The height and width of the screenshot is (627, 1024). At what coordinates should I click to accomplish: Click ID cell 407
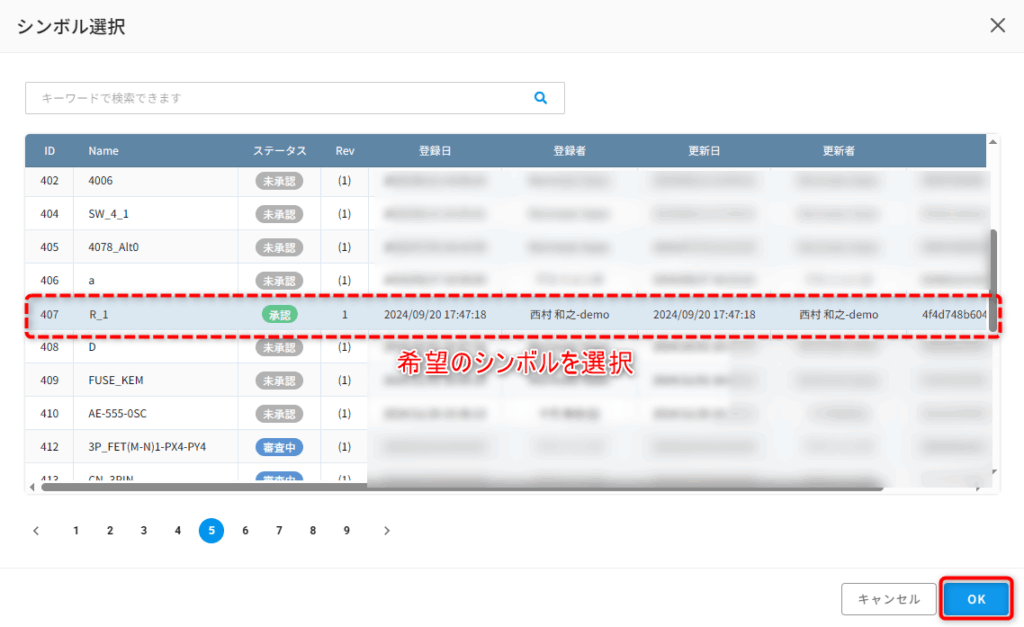(50, 314)
